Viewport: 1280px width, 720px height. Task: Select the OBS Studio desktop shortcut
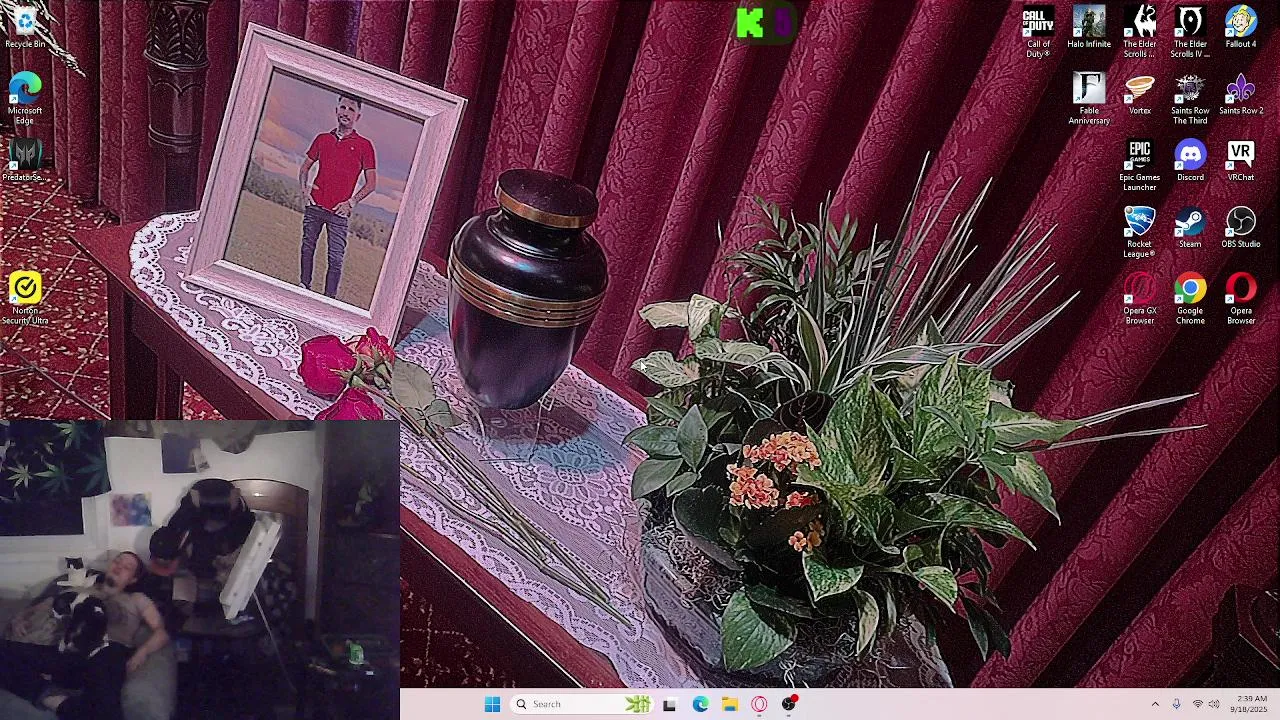point(1241,227)
